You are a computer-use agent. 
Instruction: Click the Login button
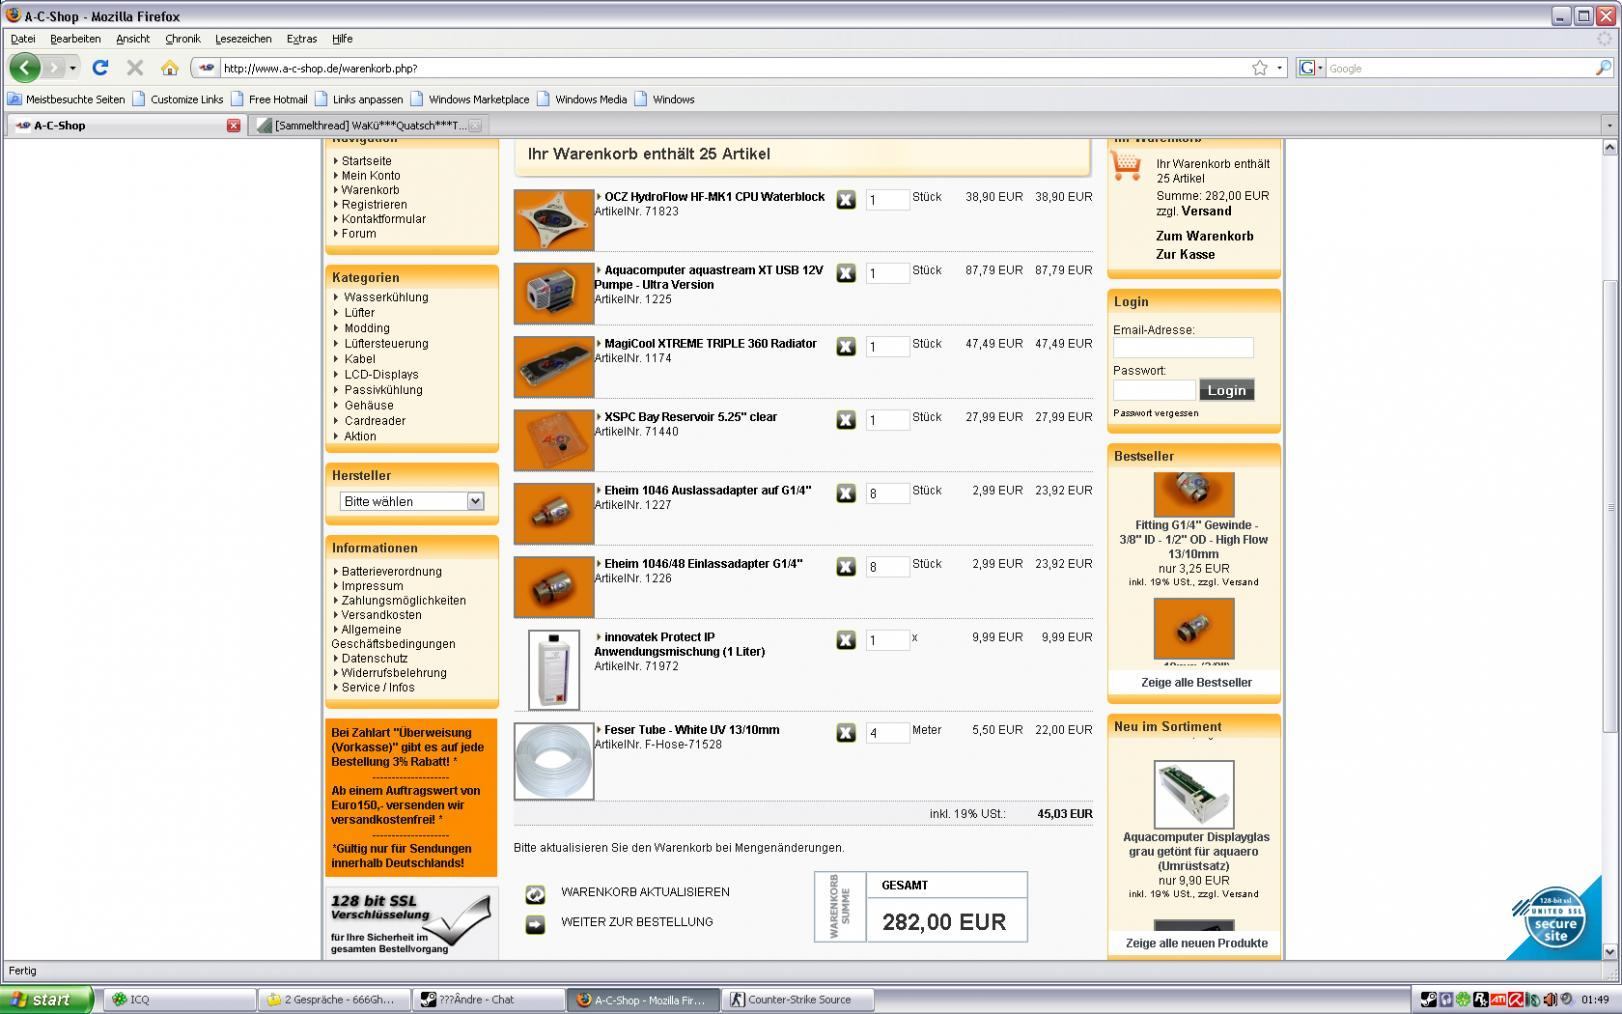point(1226,390)
